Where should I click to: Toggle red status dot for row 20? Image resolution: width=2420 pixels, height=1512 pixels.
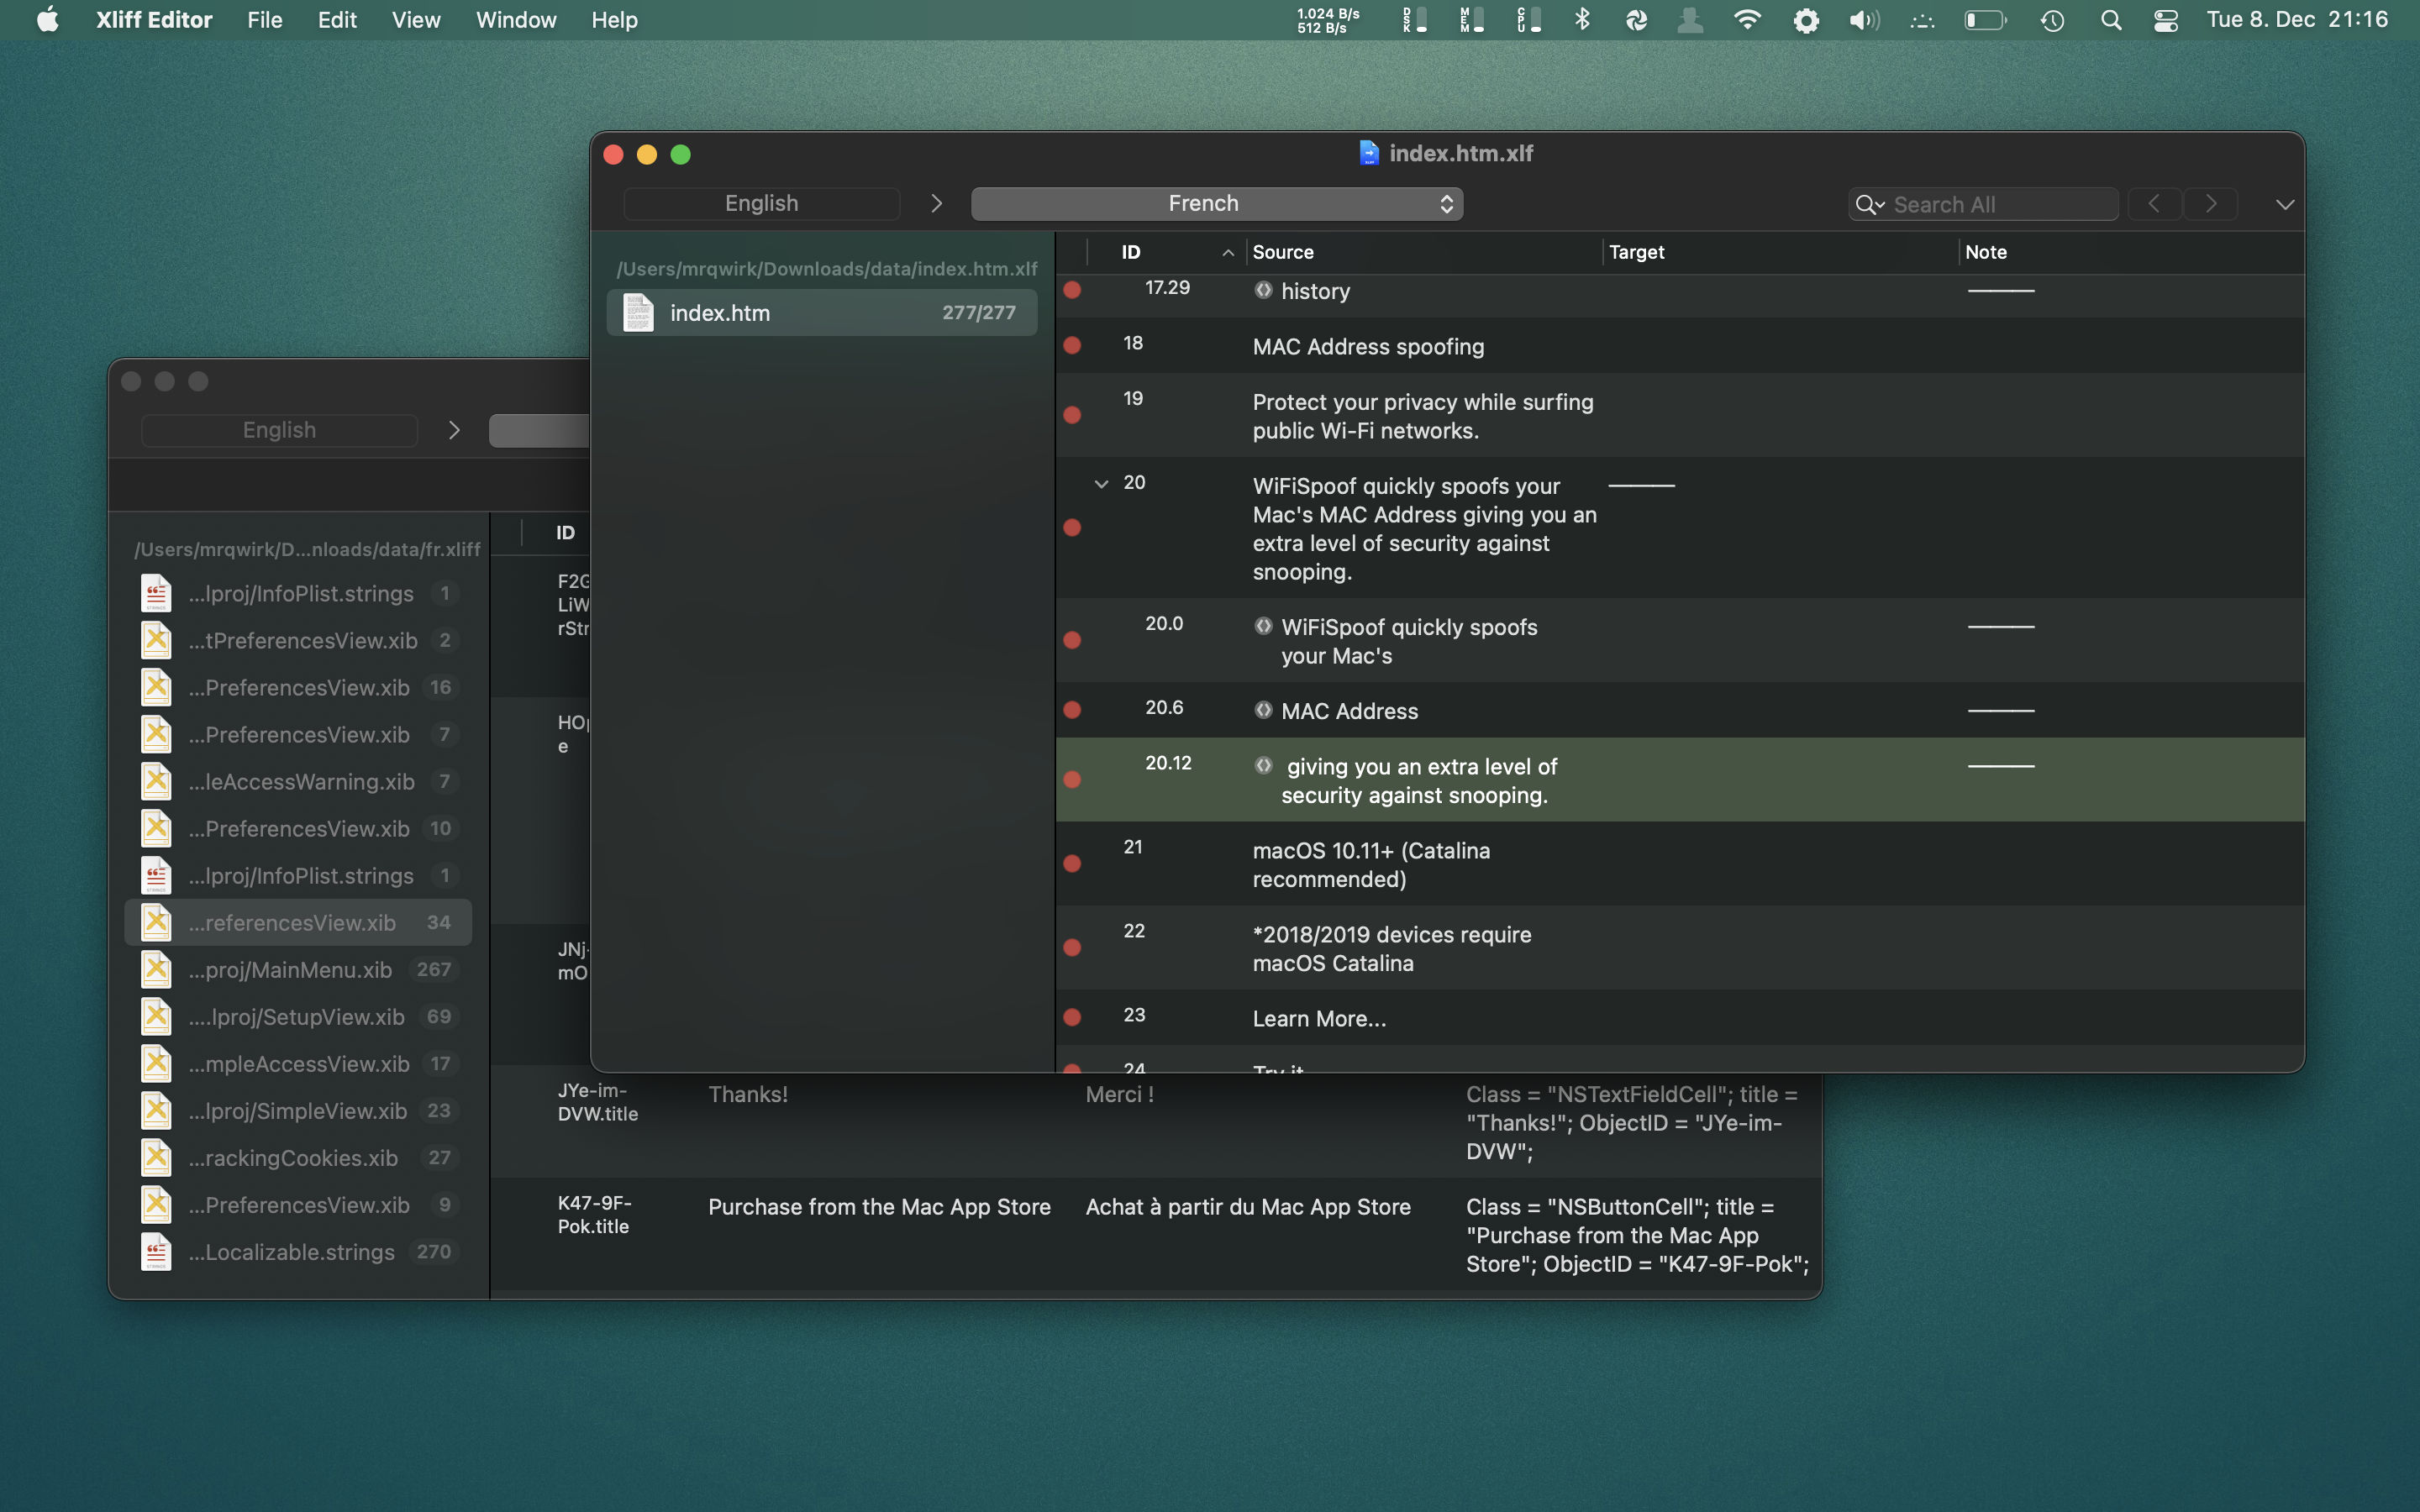pos(1072,528)
